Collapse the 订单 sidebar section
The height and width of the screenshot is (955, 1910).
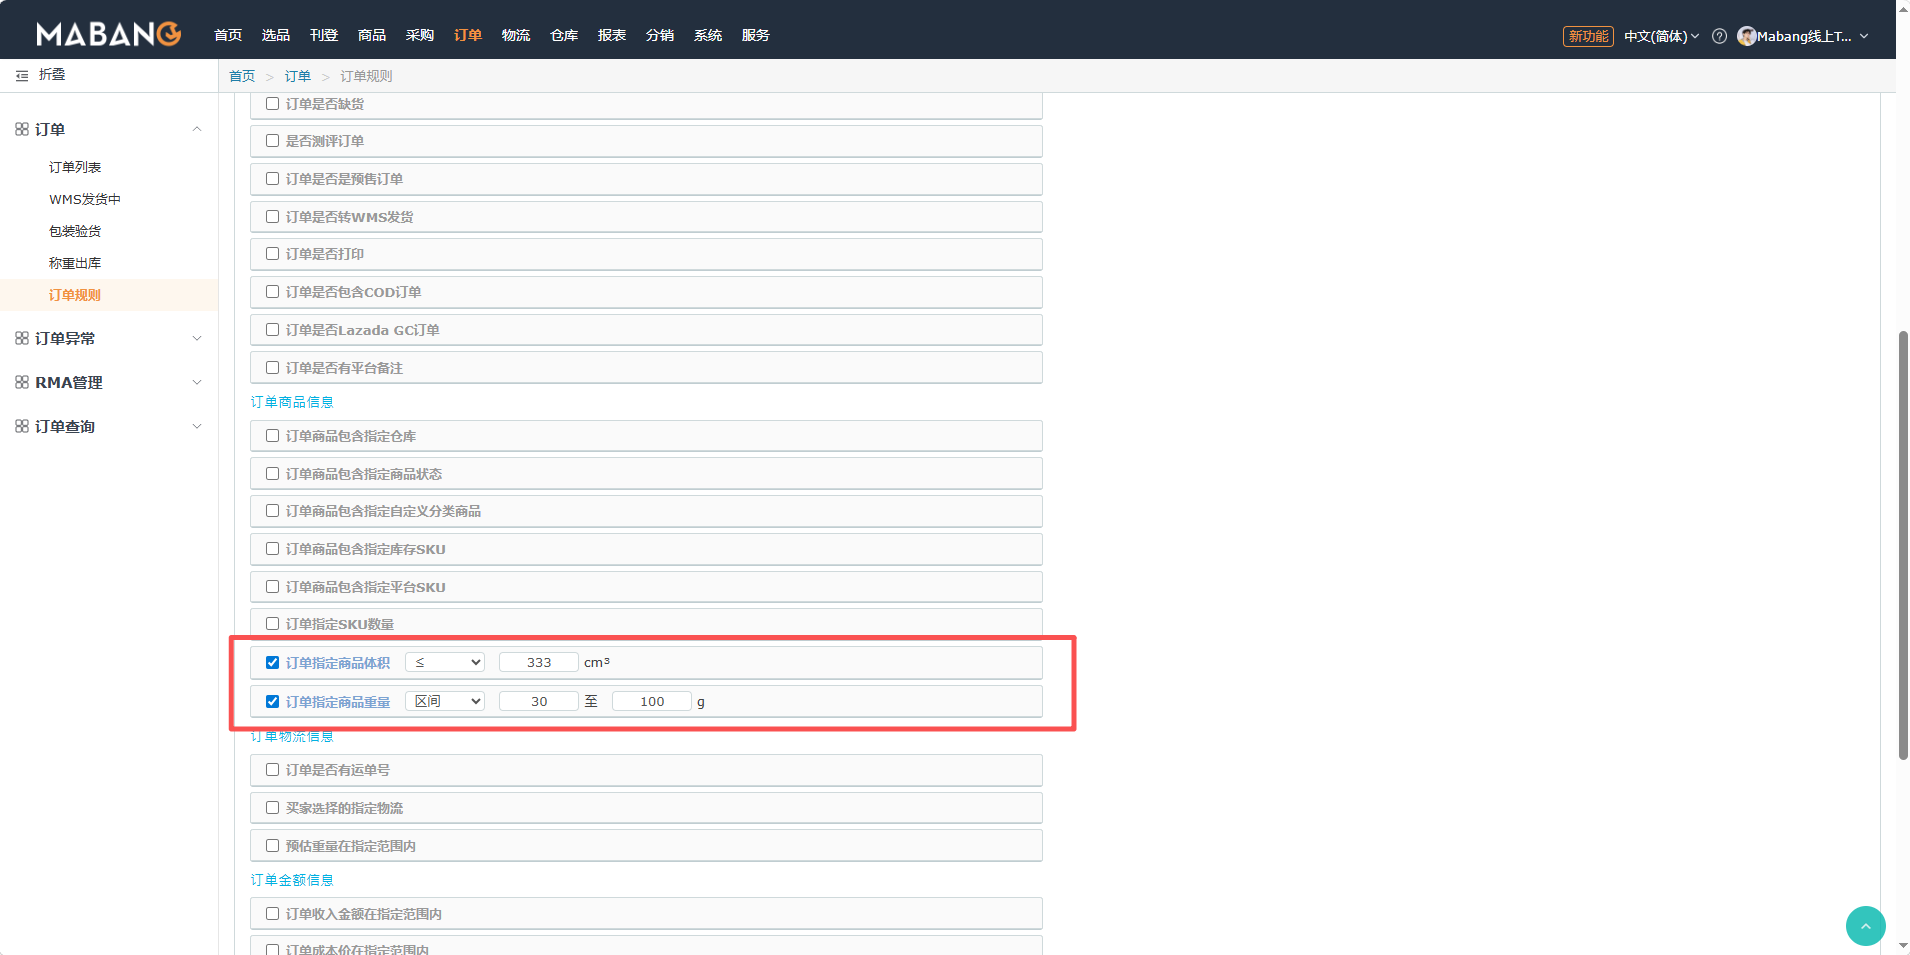[x=197, y=129]
